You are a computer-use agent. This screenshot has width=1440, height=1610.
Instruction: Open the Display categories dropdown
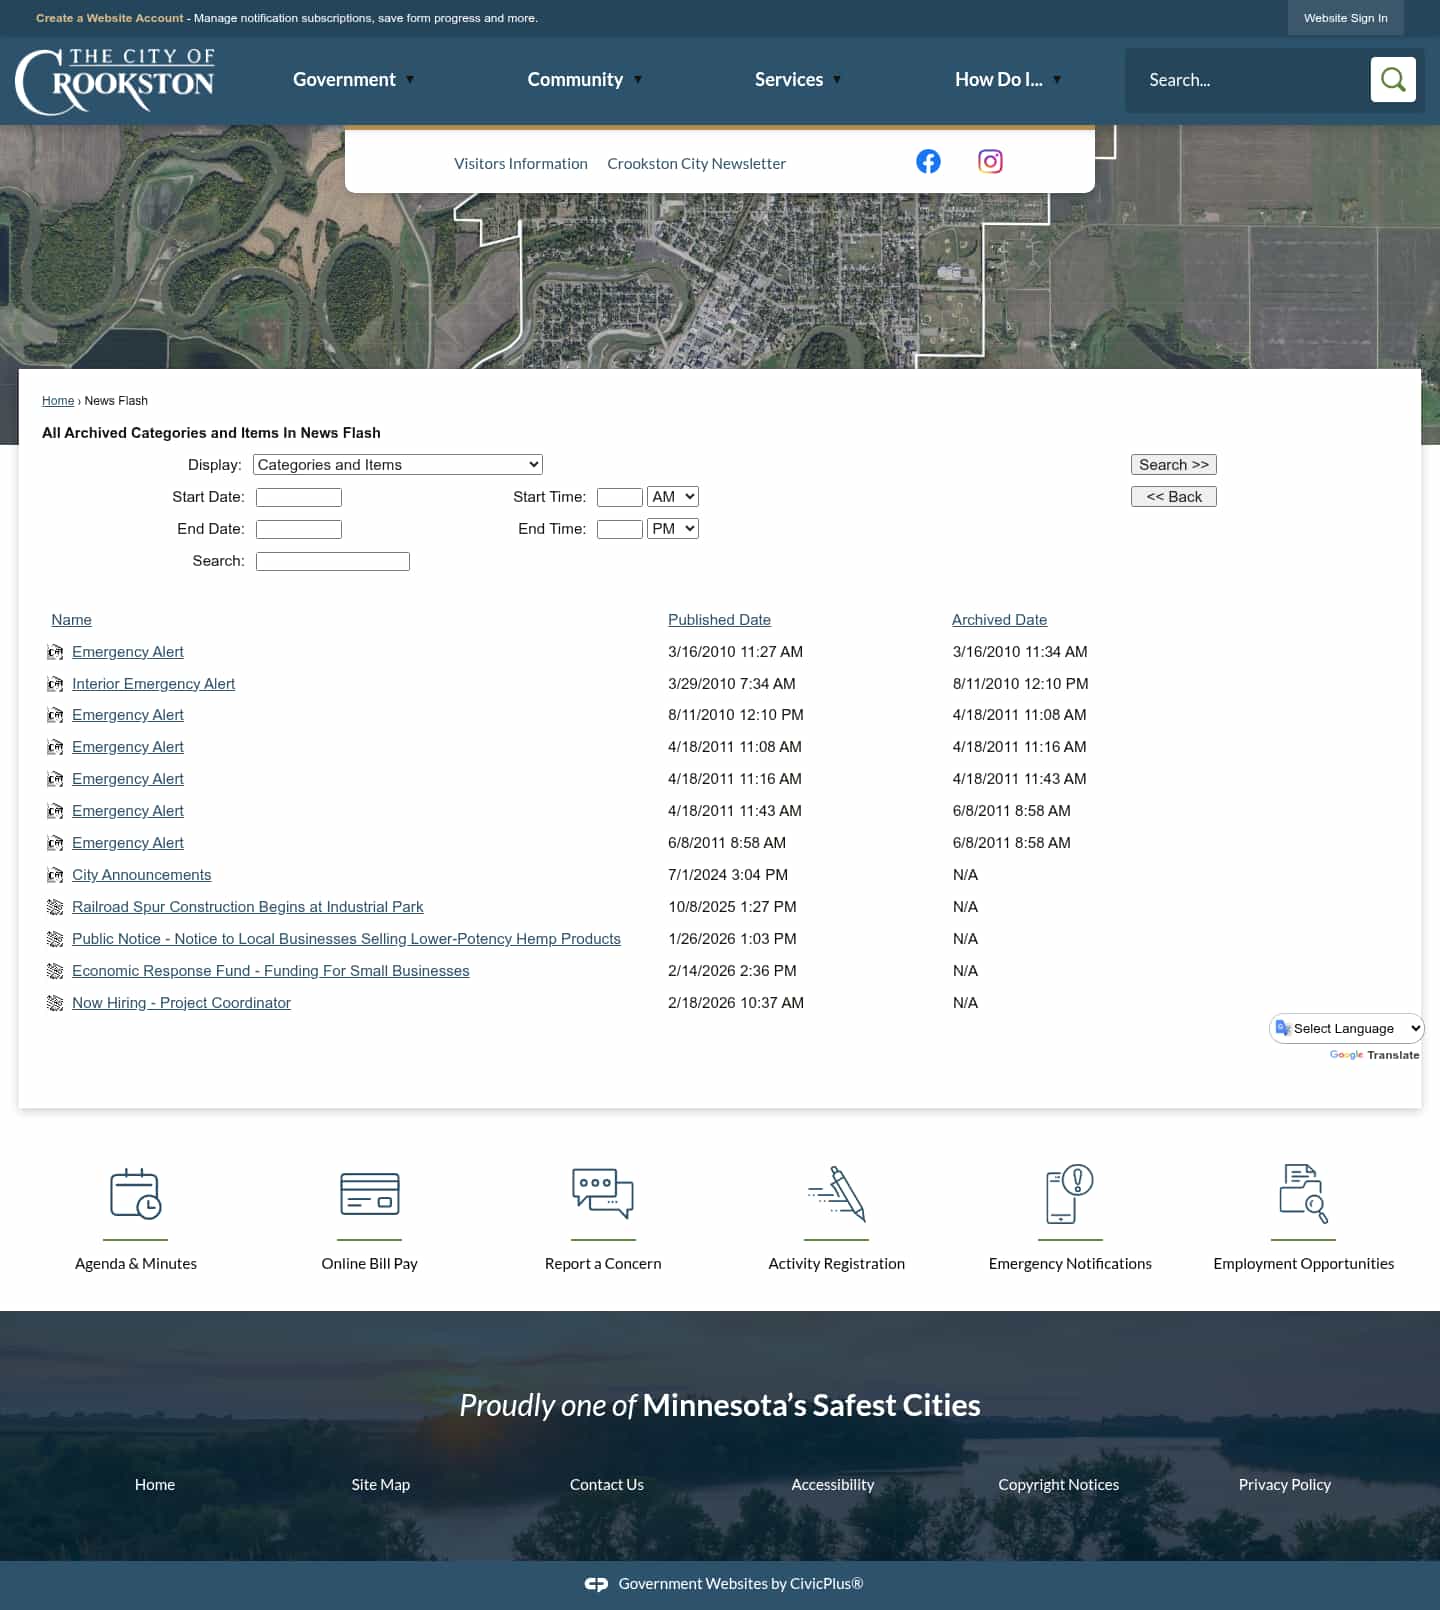tap(397, 464)
